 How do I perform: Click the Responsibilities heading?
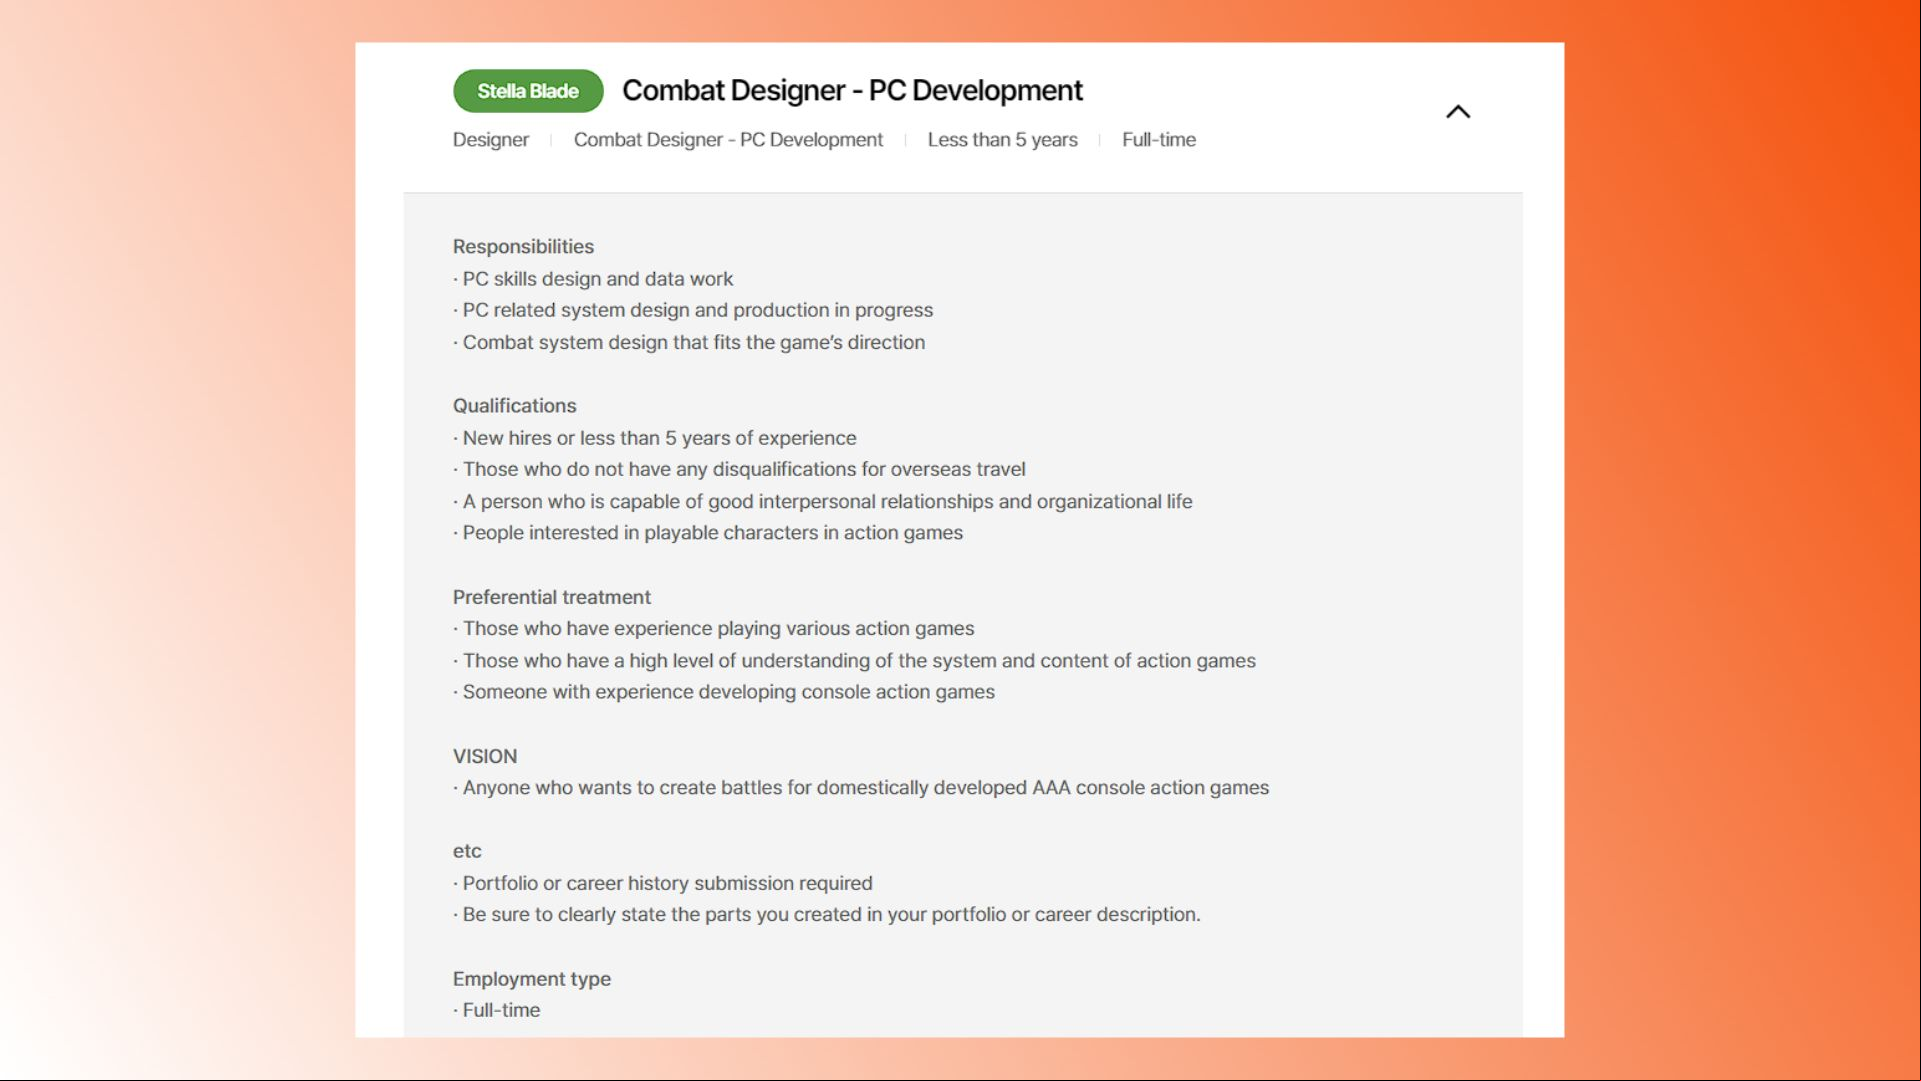523,247
